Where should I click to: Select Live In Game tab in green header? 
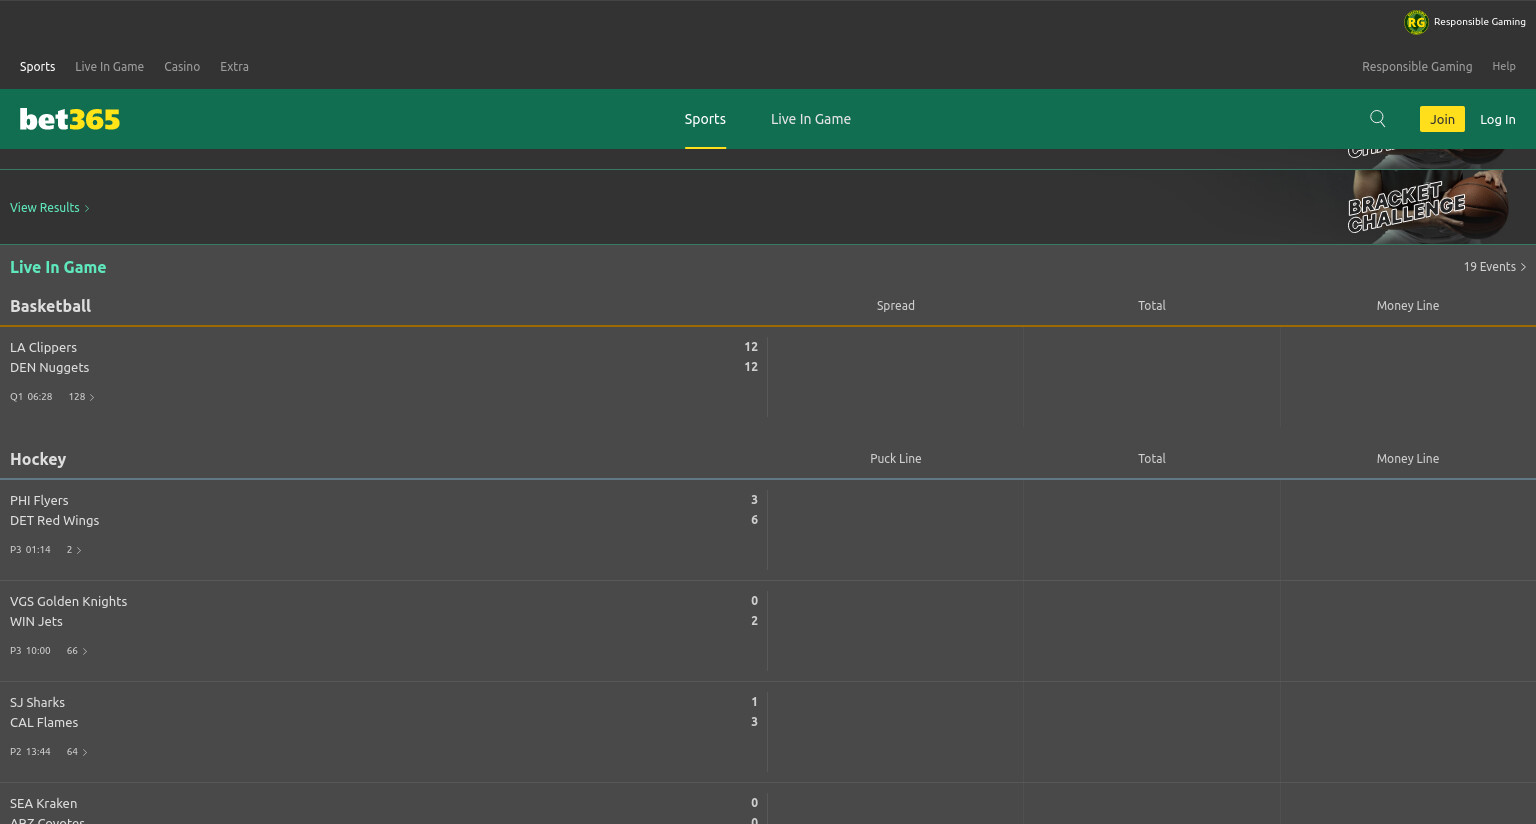811,119
